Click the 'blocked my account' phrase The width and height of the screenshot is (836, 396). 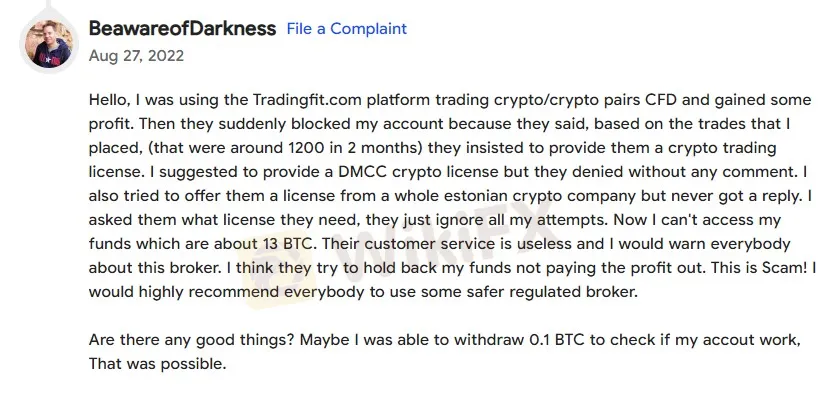(368, 124)
